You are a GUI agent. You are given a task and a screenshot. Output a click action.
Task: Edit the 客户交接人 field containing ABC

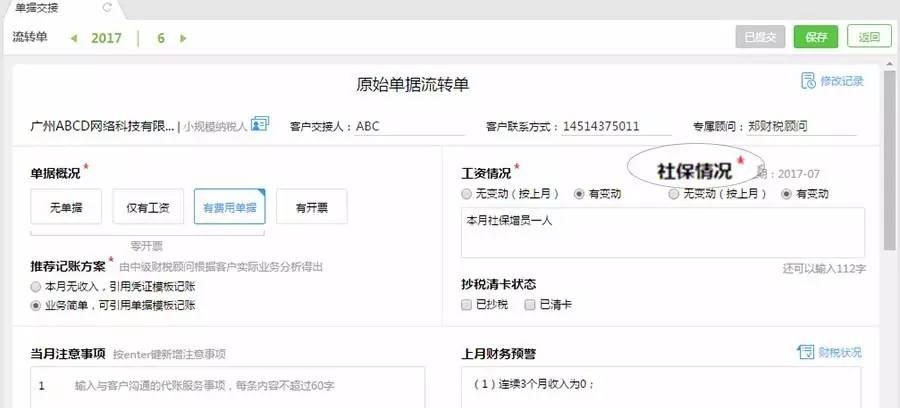(409, 126)
